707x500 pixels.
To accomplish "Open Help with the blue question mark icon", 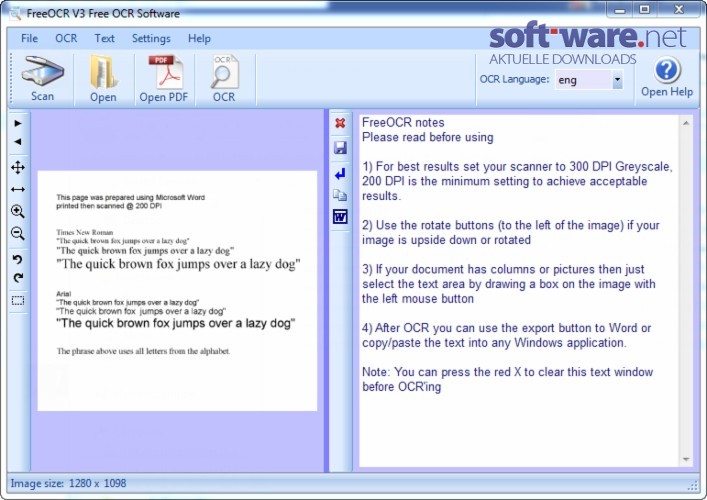I will (x=667, y=70).
